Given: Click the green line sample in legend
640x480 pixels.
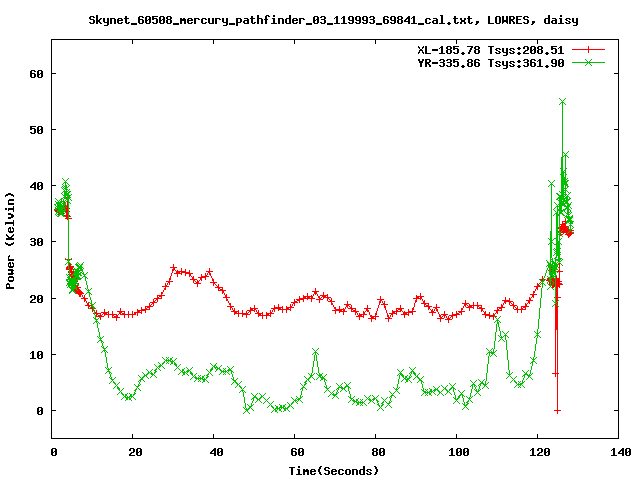Looking at the screenshot, I should [x=588, y=62].
